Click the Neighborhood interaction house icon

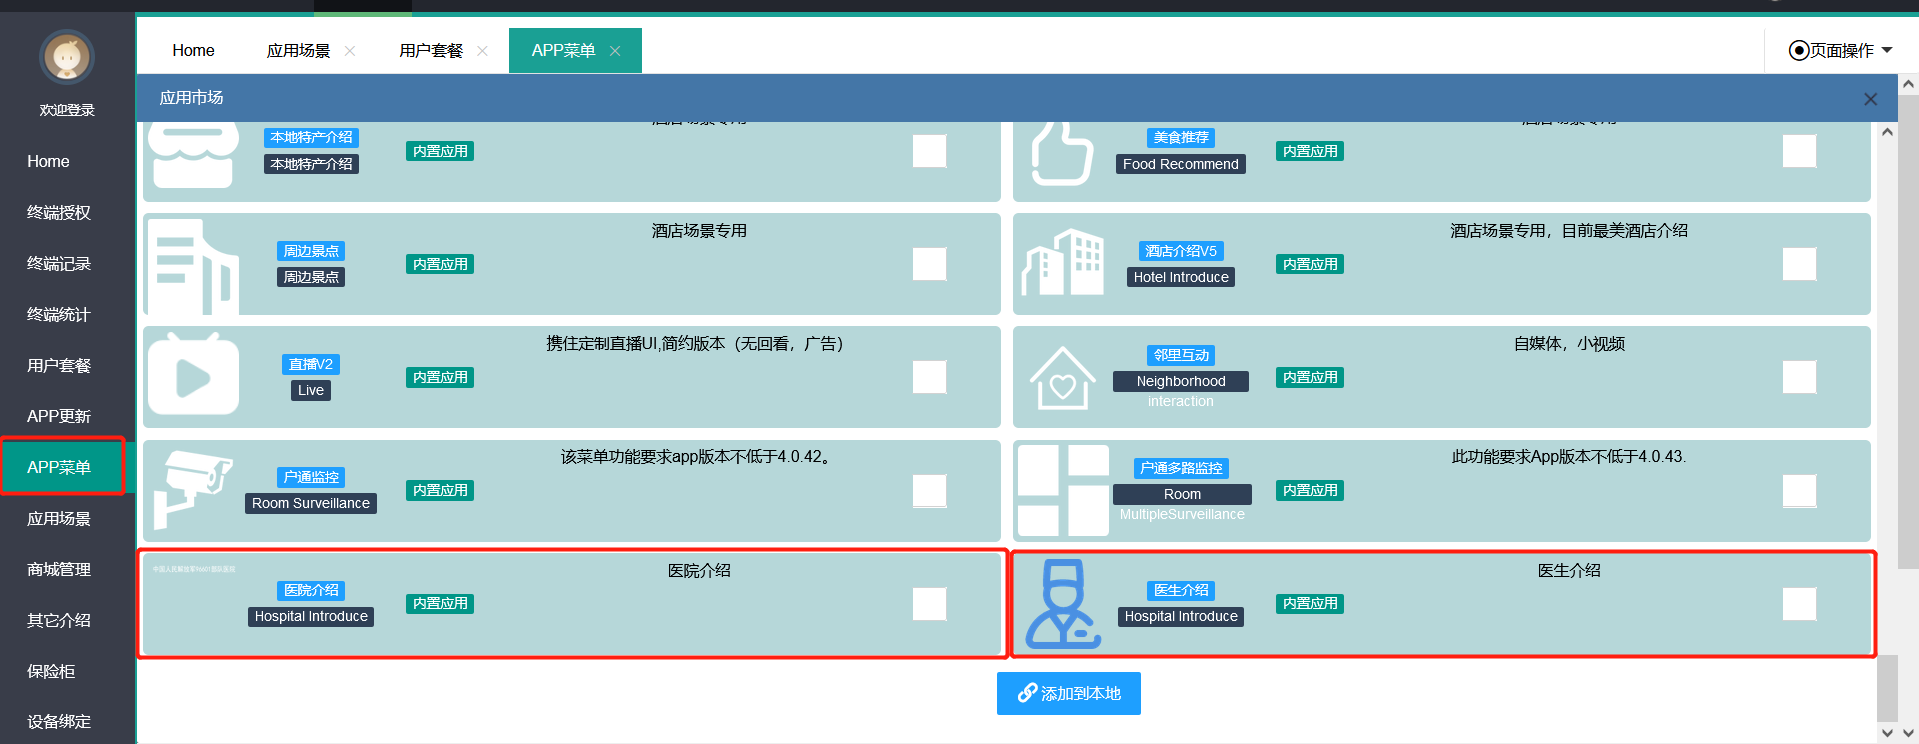tap(1062, 378)
